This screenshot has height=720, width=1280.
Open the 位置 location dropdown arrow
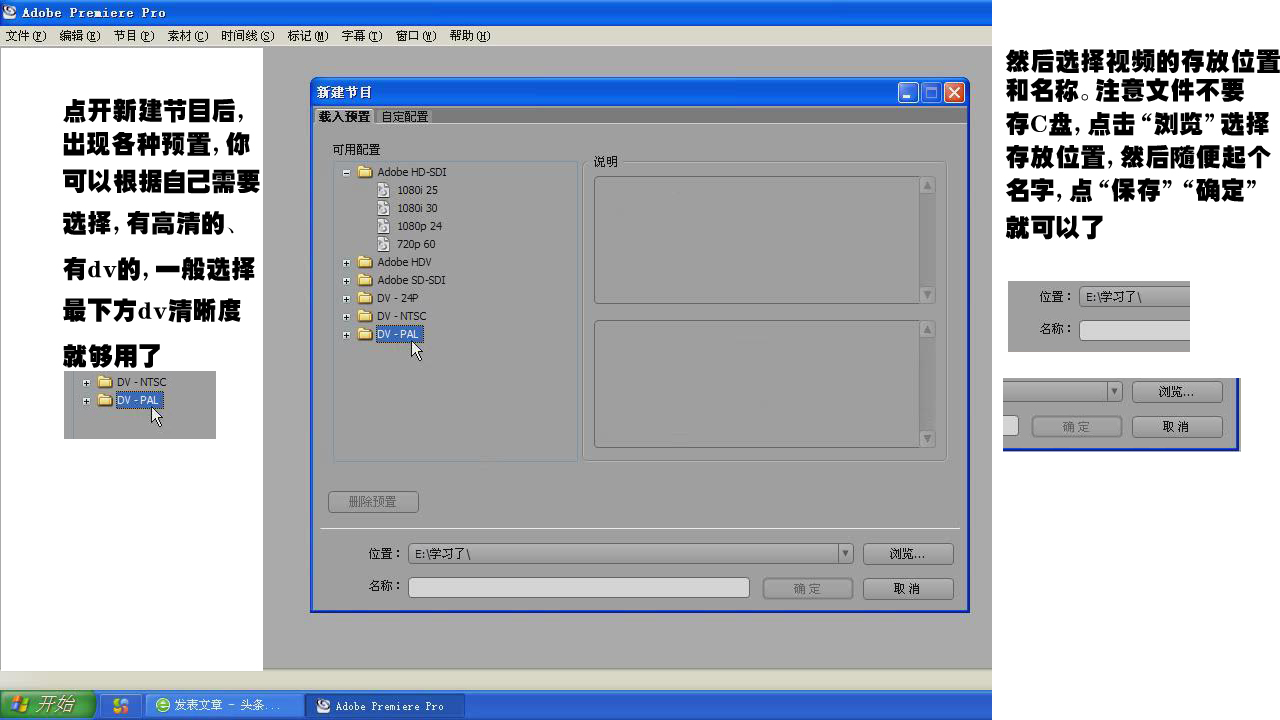point(845,553)
